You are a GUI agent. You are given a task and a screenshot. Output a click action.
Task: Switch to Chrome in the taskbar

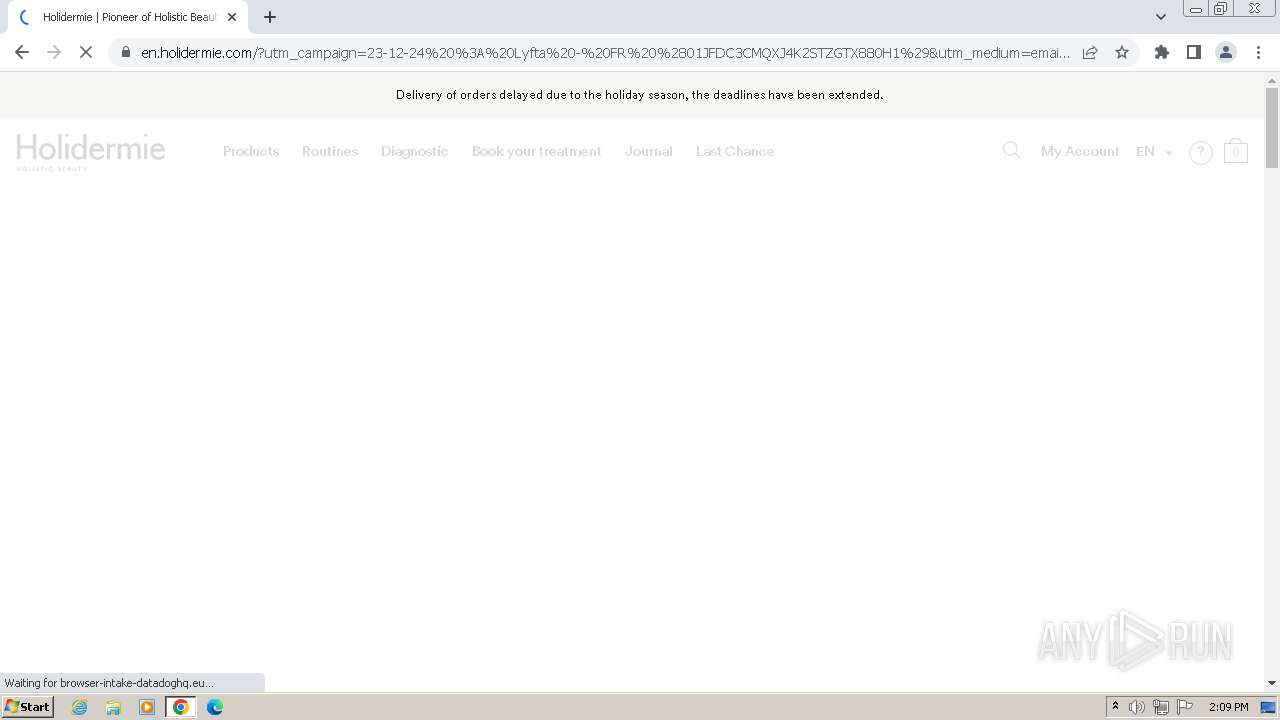tap(181, 707)
